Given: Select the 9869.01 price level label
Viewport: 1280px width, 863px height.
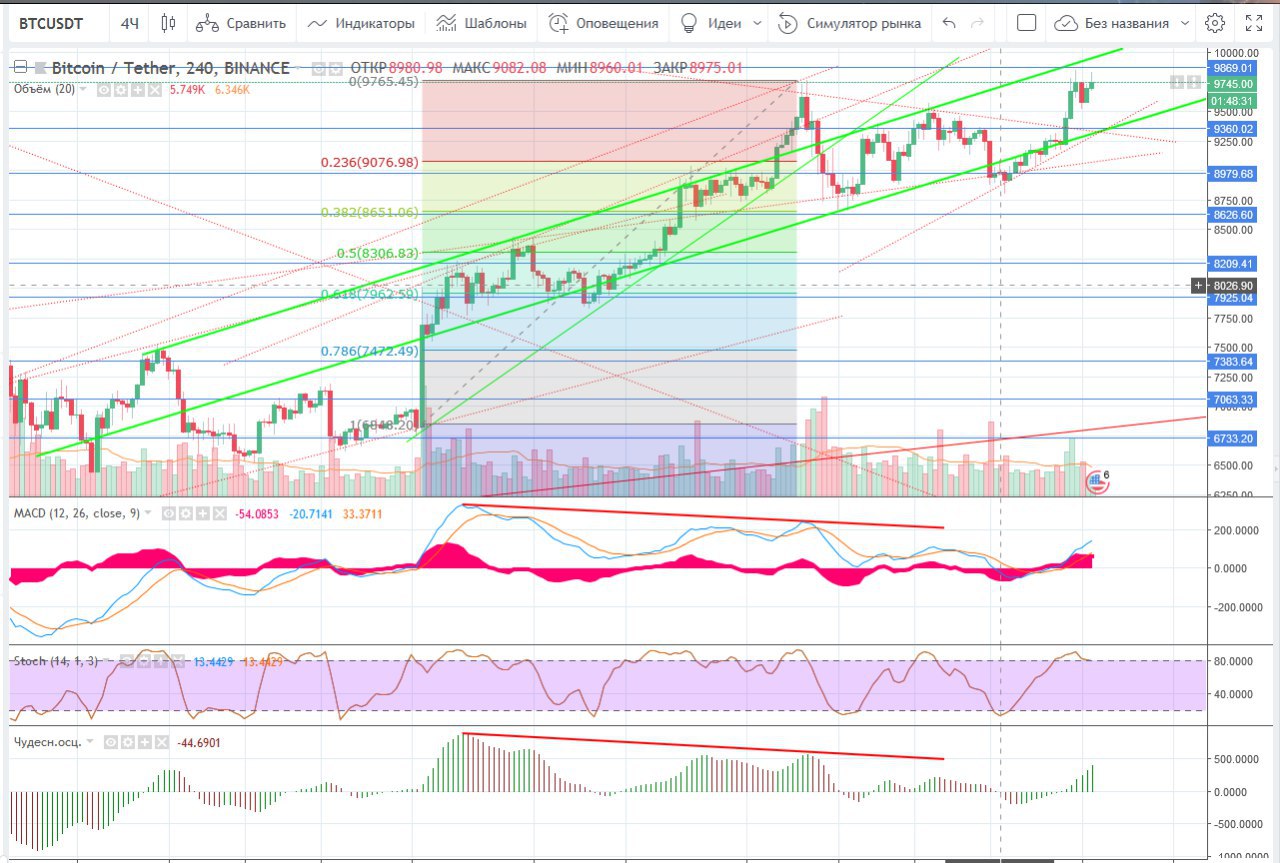Looking at the screenshot, I should (1233, 68).
